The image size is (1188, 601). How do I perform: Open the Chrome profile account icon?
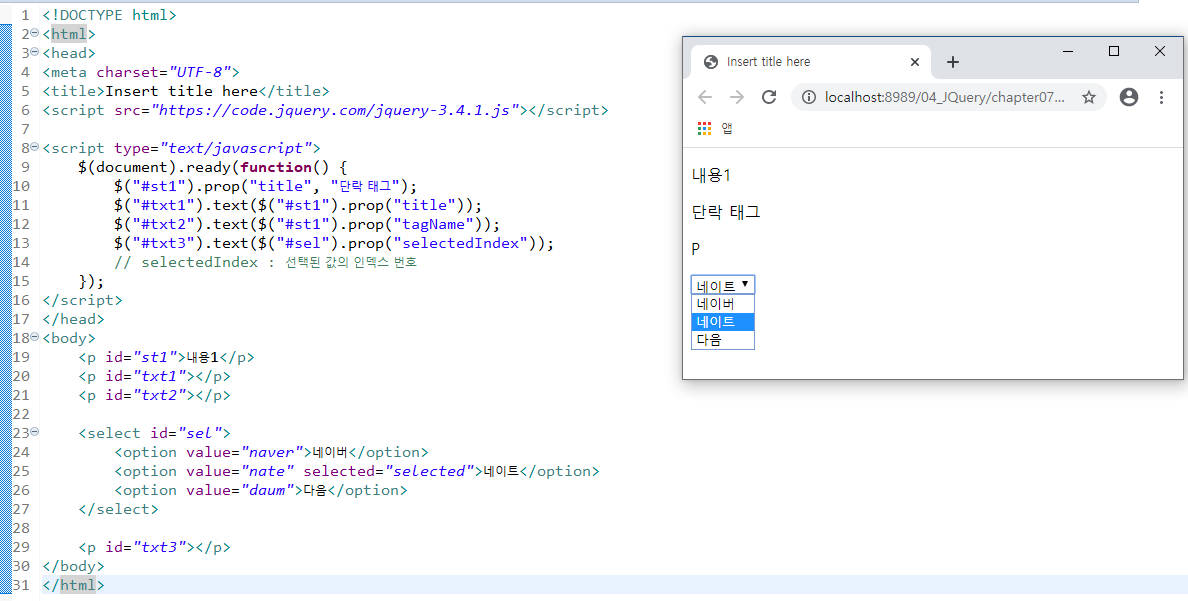1129,97
